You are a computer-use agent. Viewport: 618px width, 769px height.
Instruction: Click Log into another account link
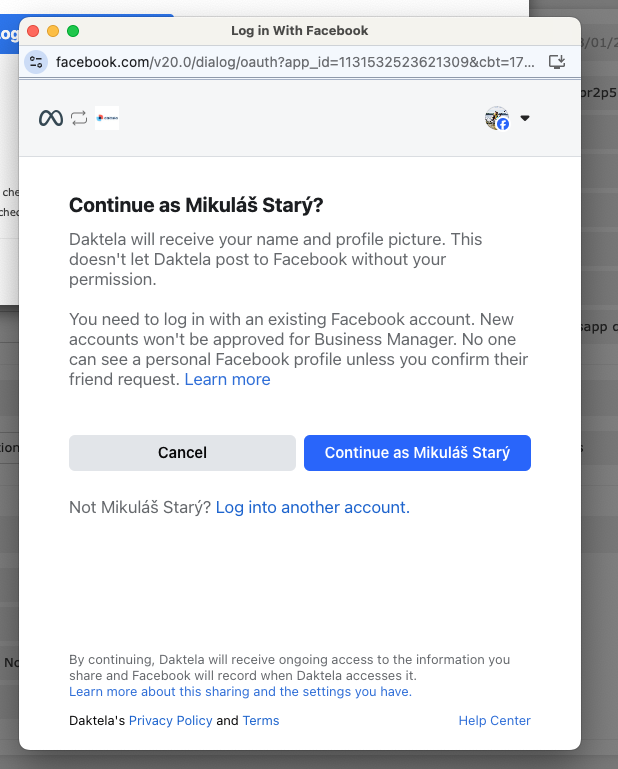(313, 508)
